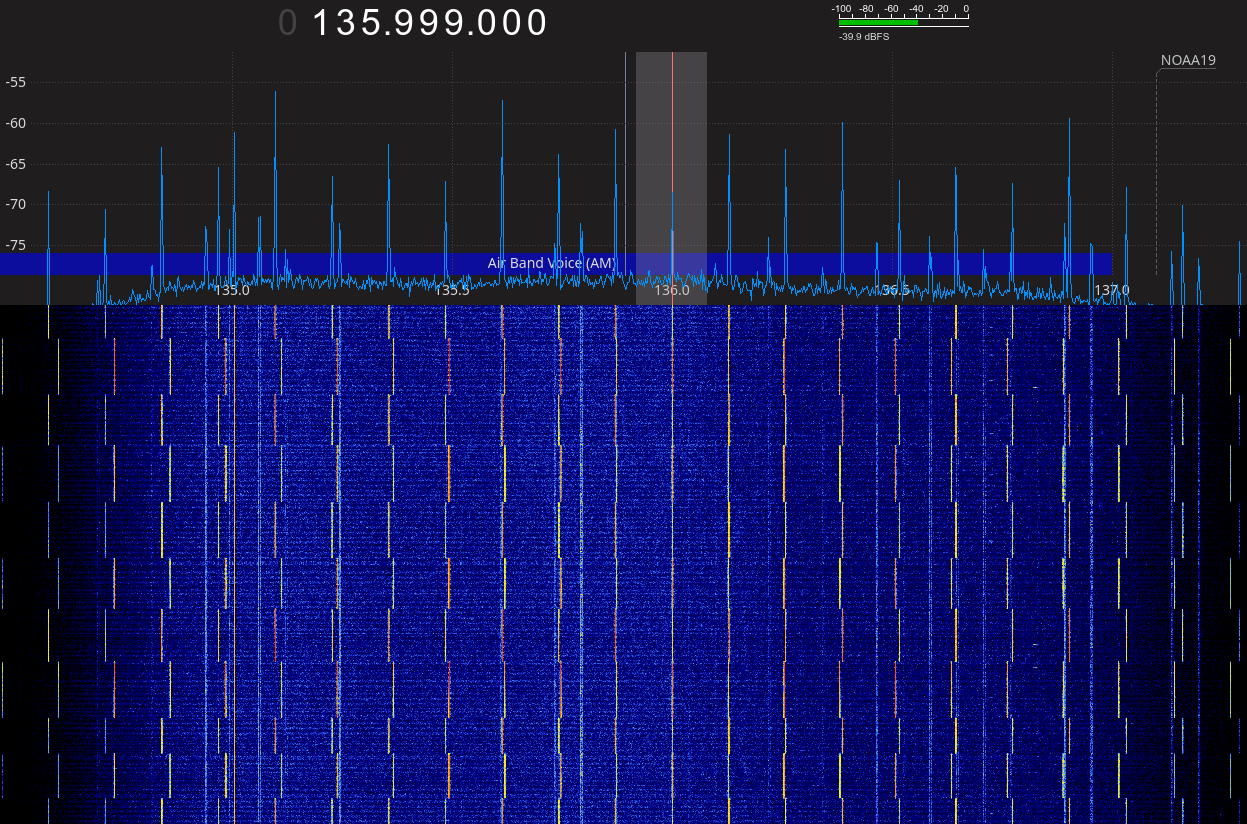Click the 135.5 frequency axis label
The height and width of the screenshot is (824, 1247).
click(452, 290)
